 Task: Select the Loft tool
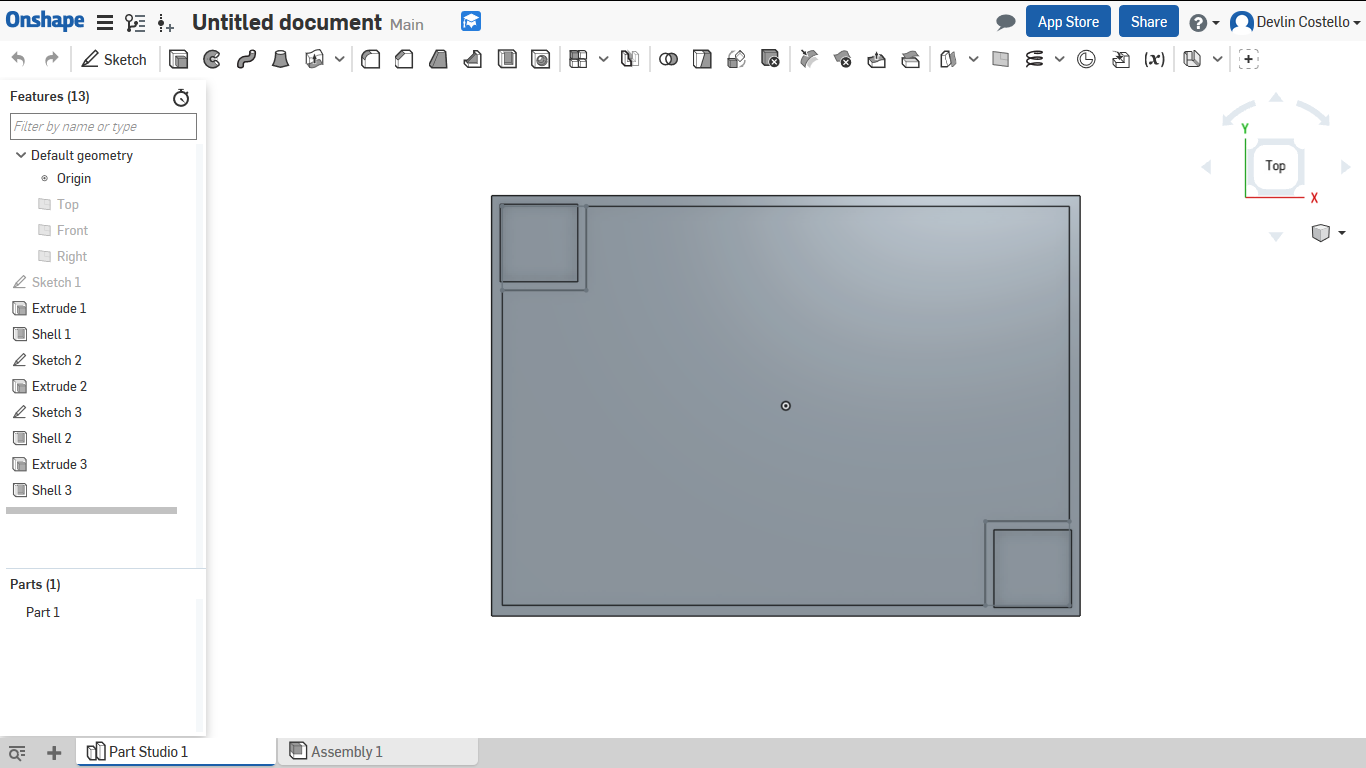[x=280, y=59]
